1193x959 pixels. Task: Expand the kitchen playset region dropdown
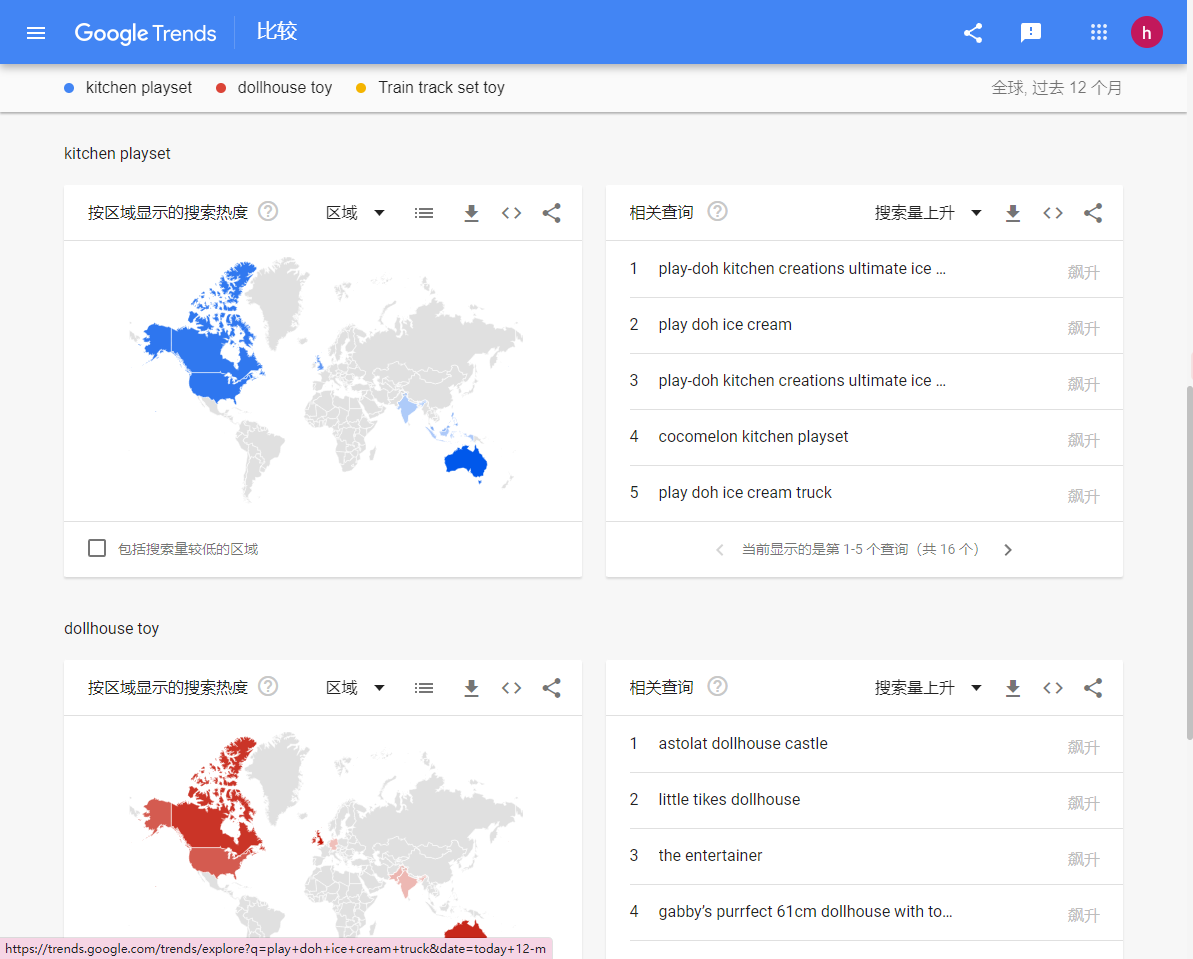pos(355,213)
